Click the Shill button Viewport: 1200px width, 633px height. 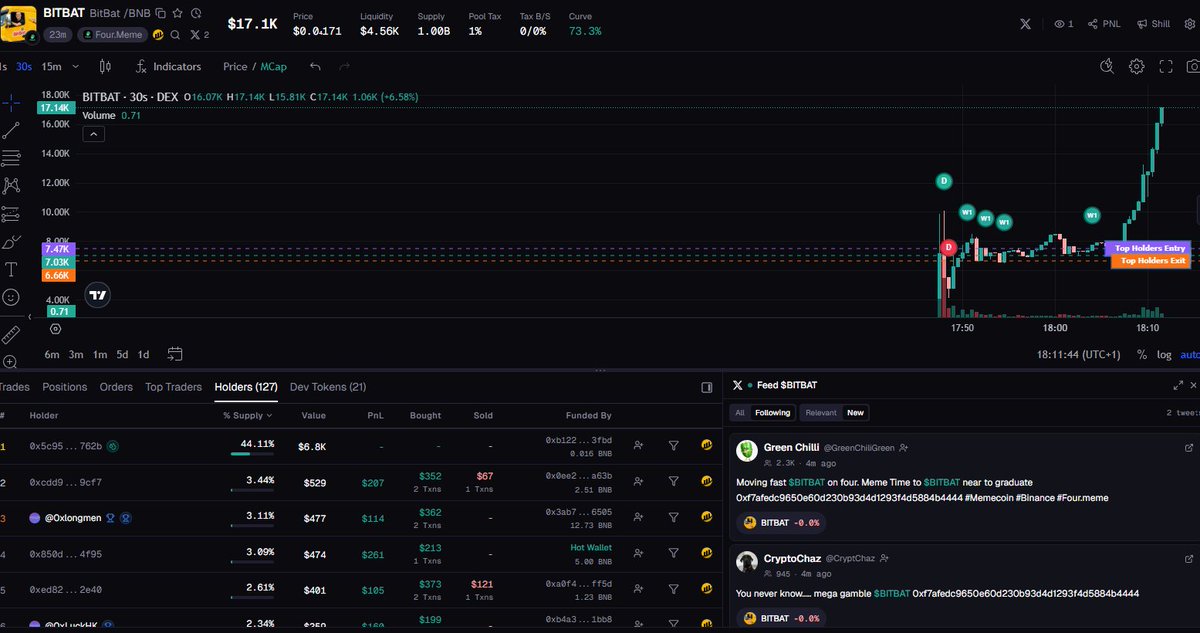pyautogui.click(x=1152, y=23)
